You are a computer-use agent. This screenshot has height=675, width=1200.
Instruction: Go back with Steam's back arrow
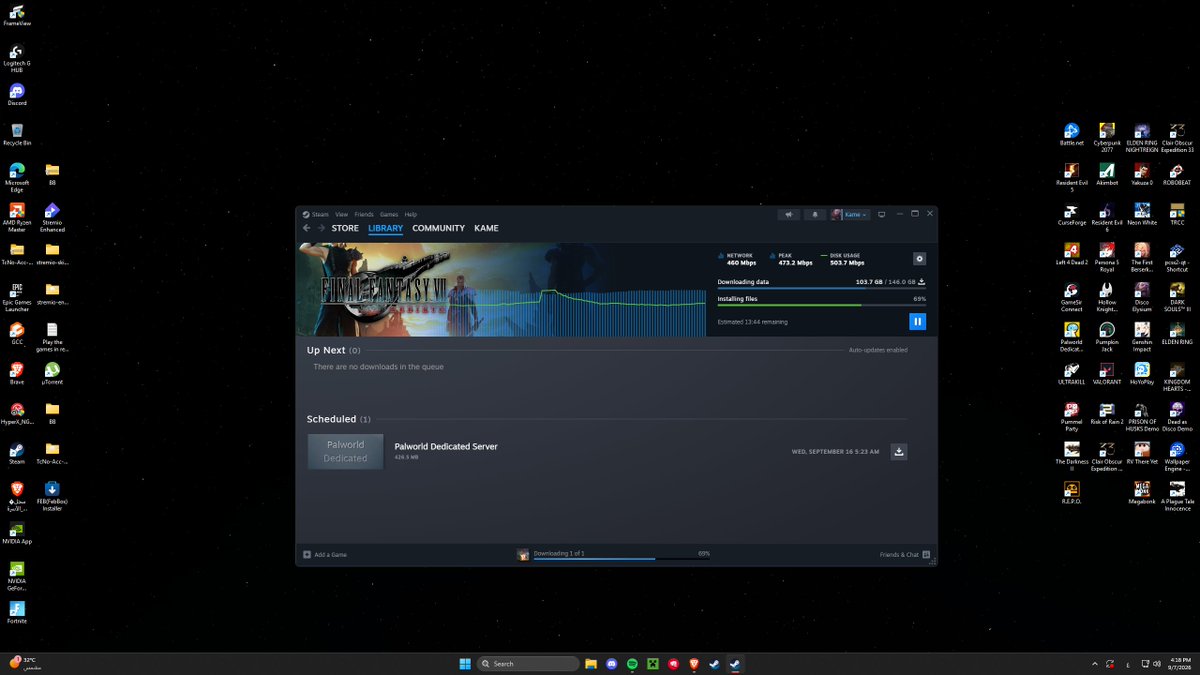(307, 228)
